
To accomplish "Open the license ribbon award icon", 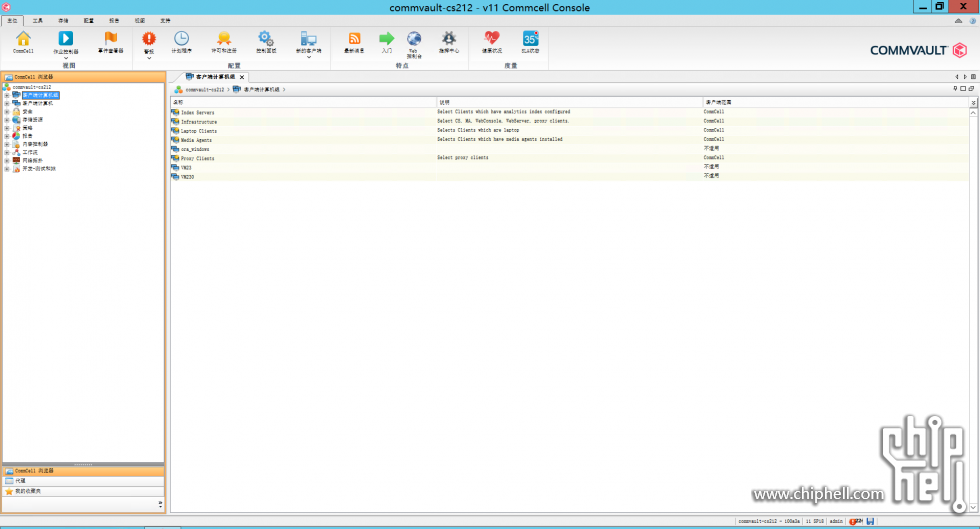I will point(224,39).
